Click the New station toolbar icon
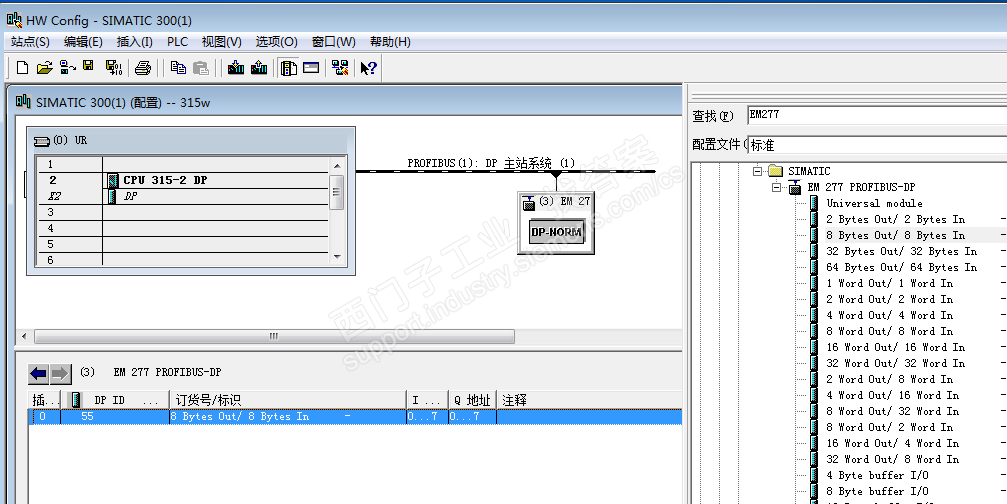1007x504 pixels. coord(22,68)
